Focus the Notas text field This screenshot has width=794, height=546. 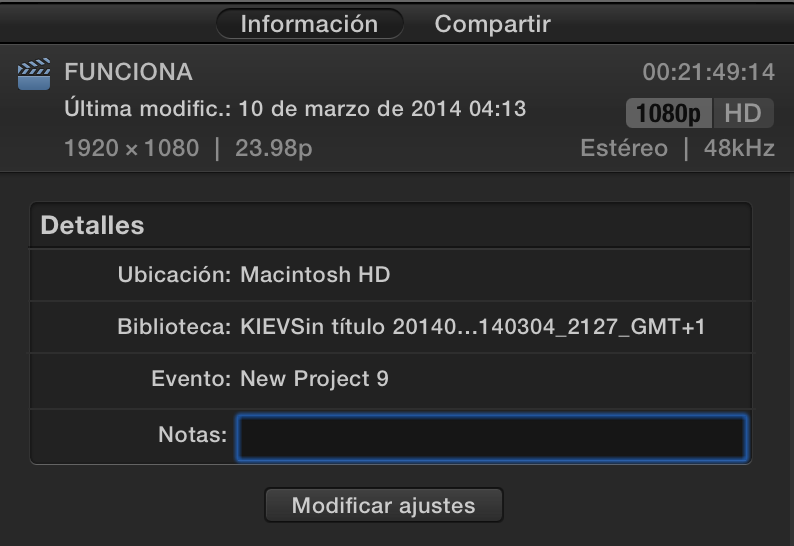pos(491,437)
